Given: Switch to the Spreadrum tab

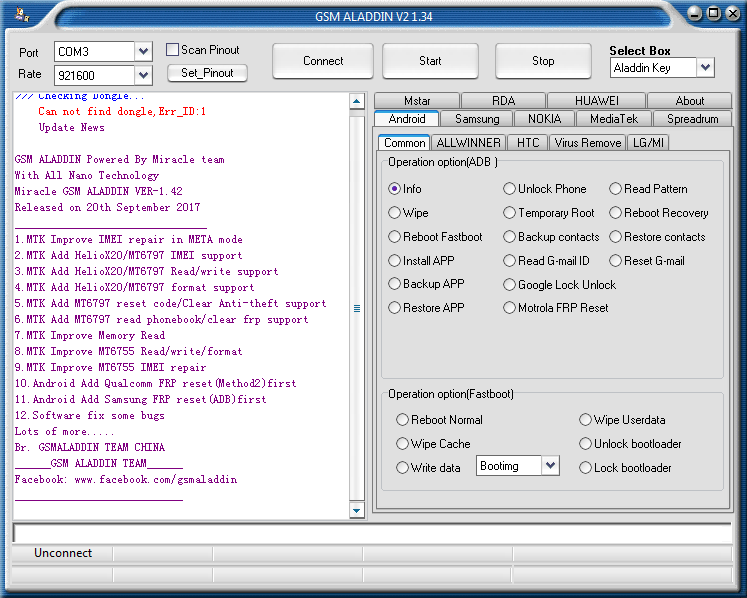Looking at the screenshot, I should click(x=692, y=119).
